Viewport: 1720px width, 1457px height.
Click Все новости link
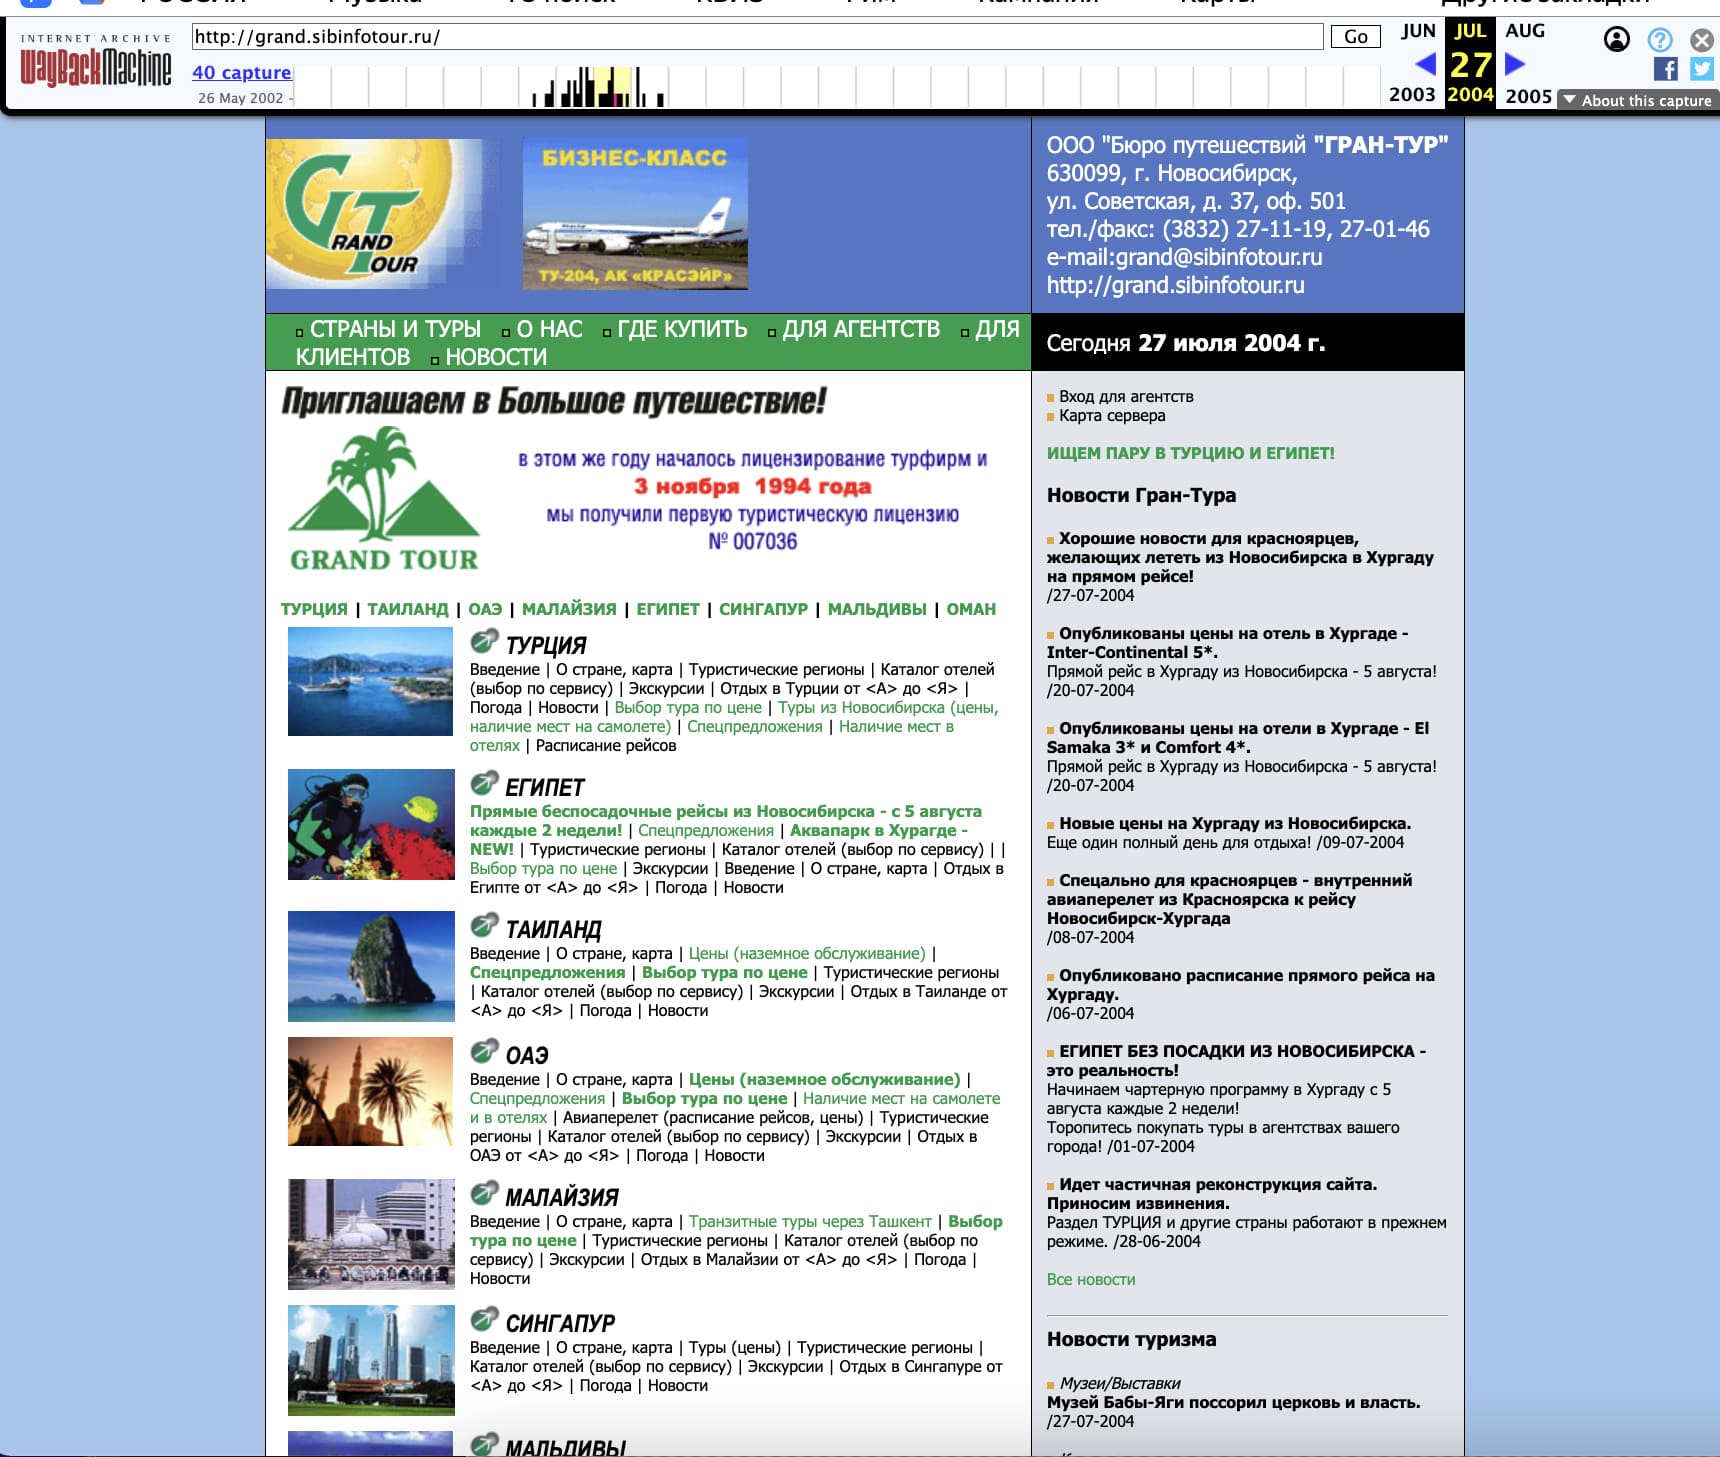[1091, 1279]
